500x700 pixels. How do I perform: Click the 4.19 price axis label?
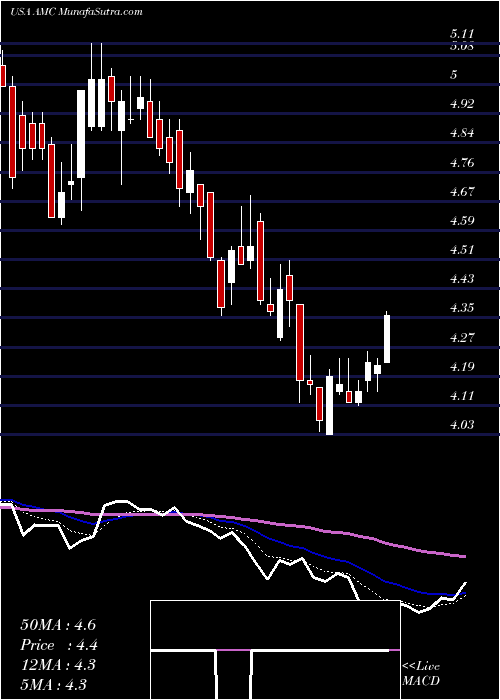tap(462, 367)
